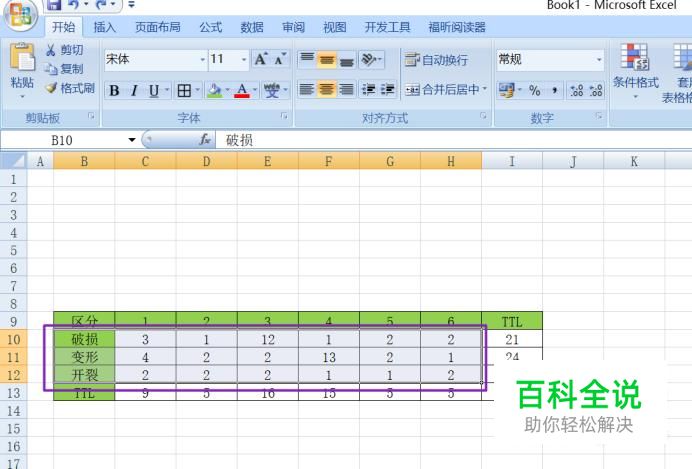
Task: Click the Cut scissors icon
Action: coord(51,50)
